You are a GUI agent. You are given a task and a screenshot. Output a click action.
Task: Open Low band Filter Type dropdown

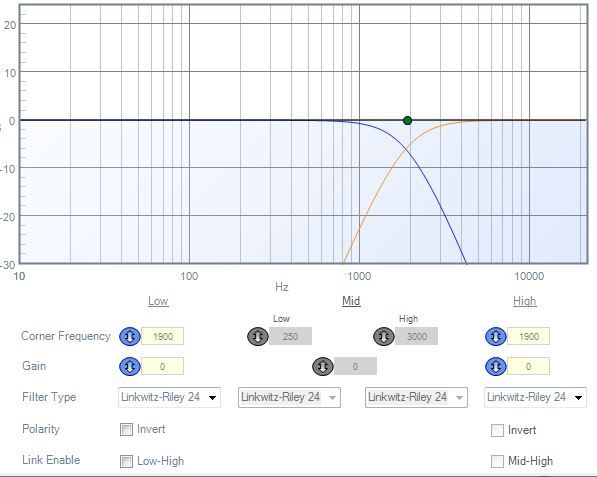pyautogui.click(x=169, y=397)
